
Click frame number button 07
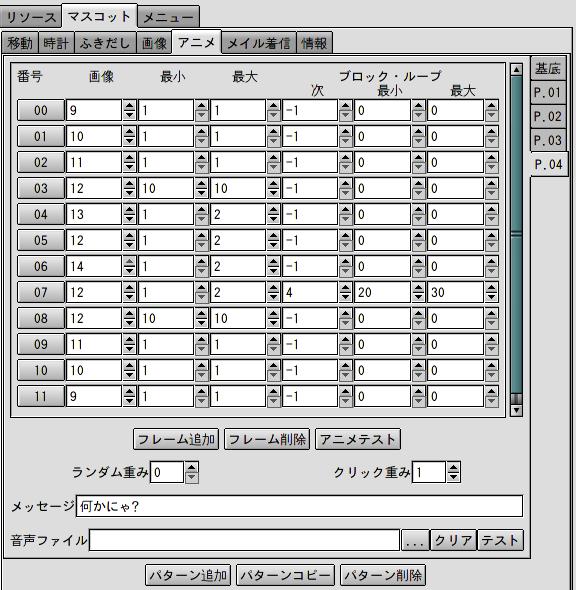41,292
